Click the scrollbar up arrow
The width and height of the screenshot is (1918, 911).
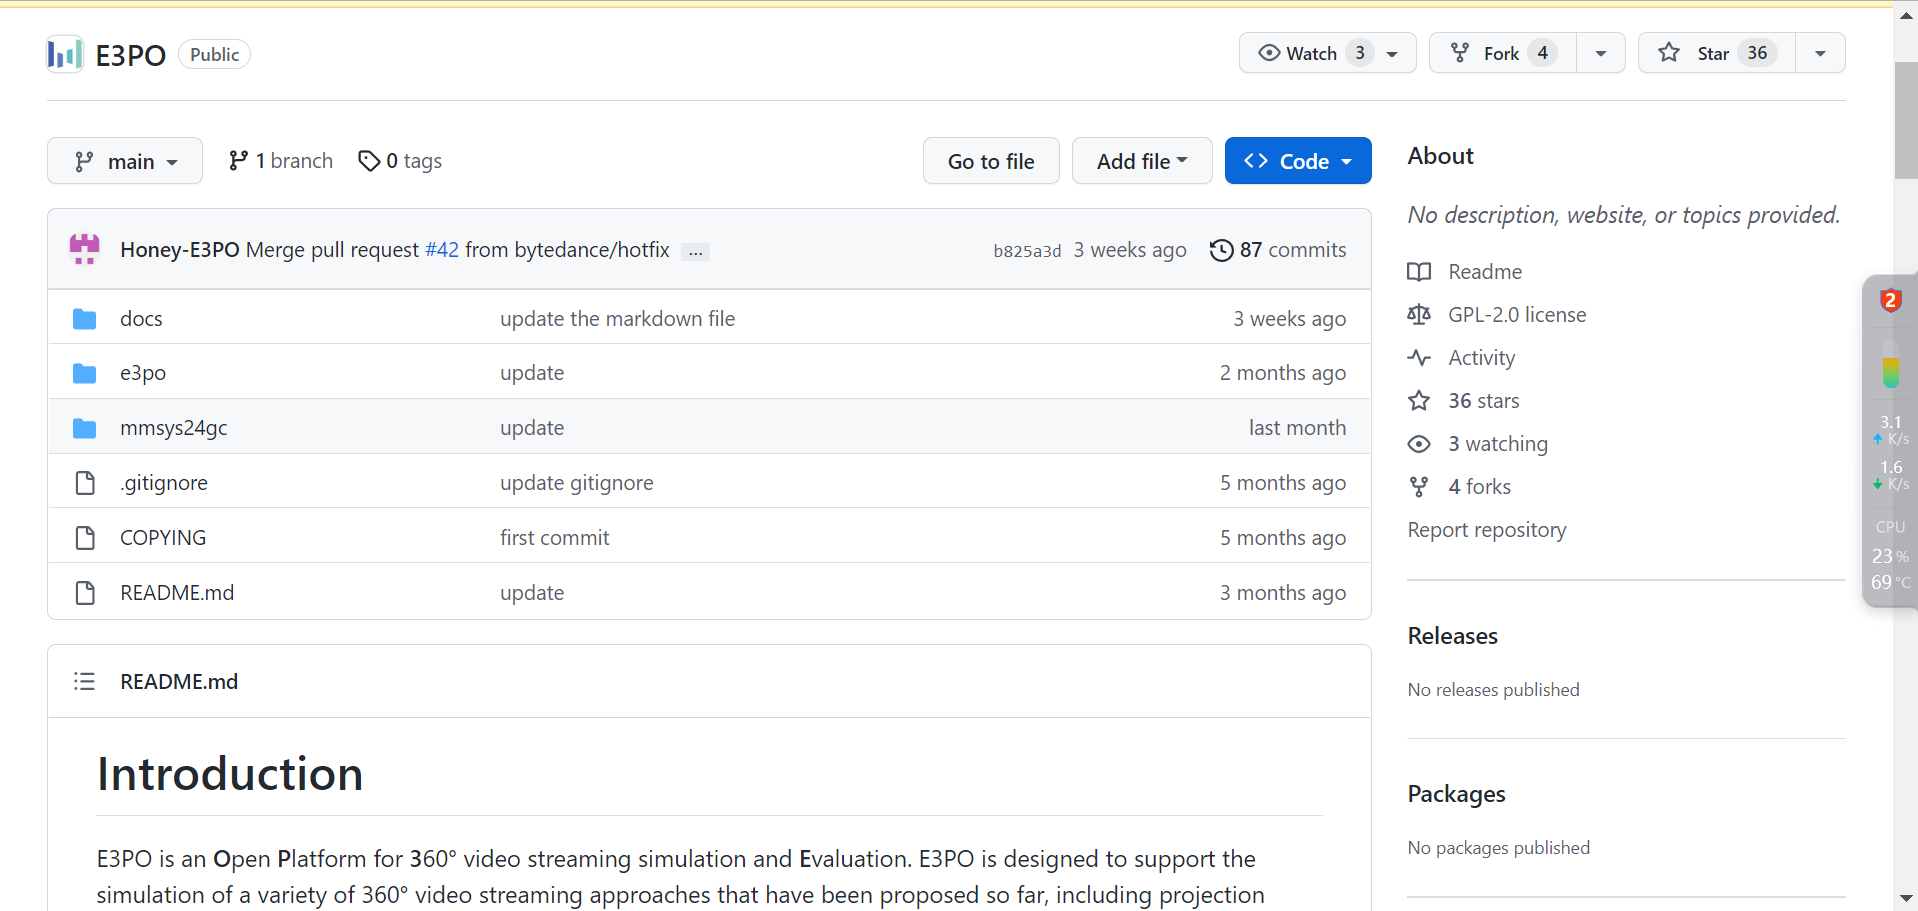coord(1906,15)
